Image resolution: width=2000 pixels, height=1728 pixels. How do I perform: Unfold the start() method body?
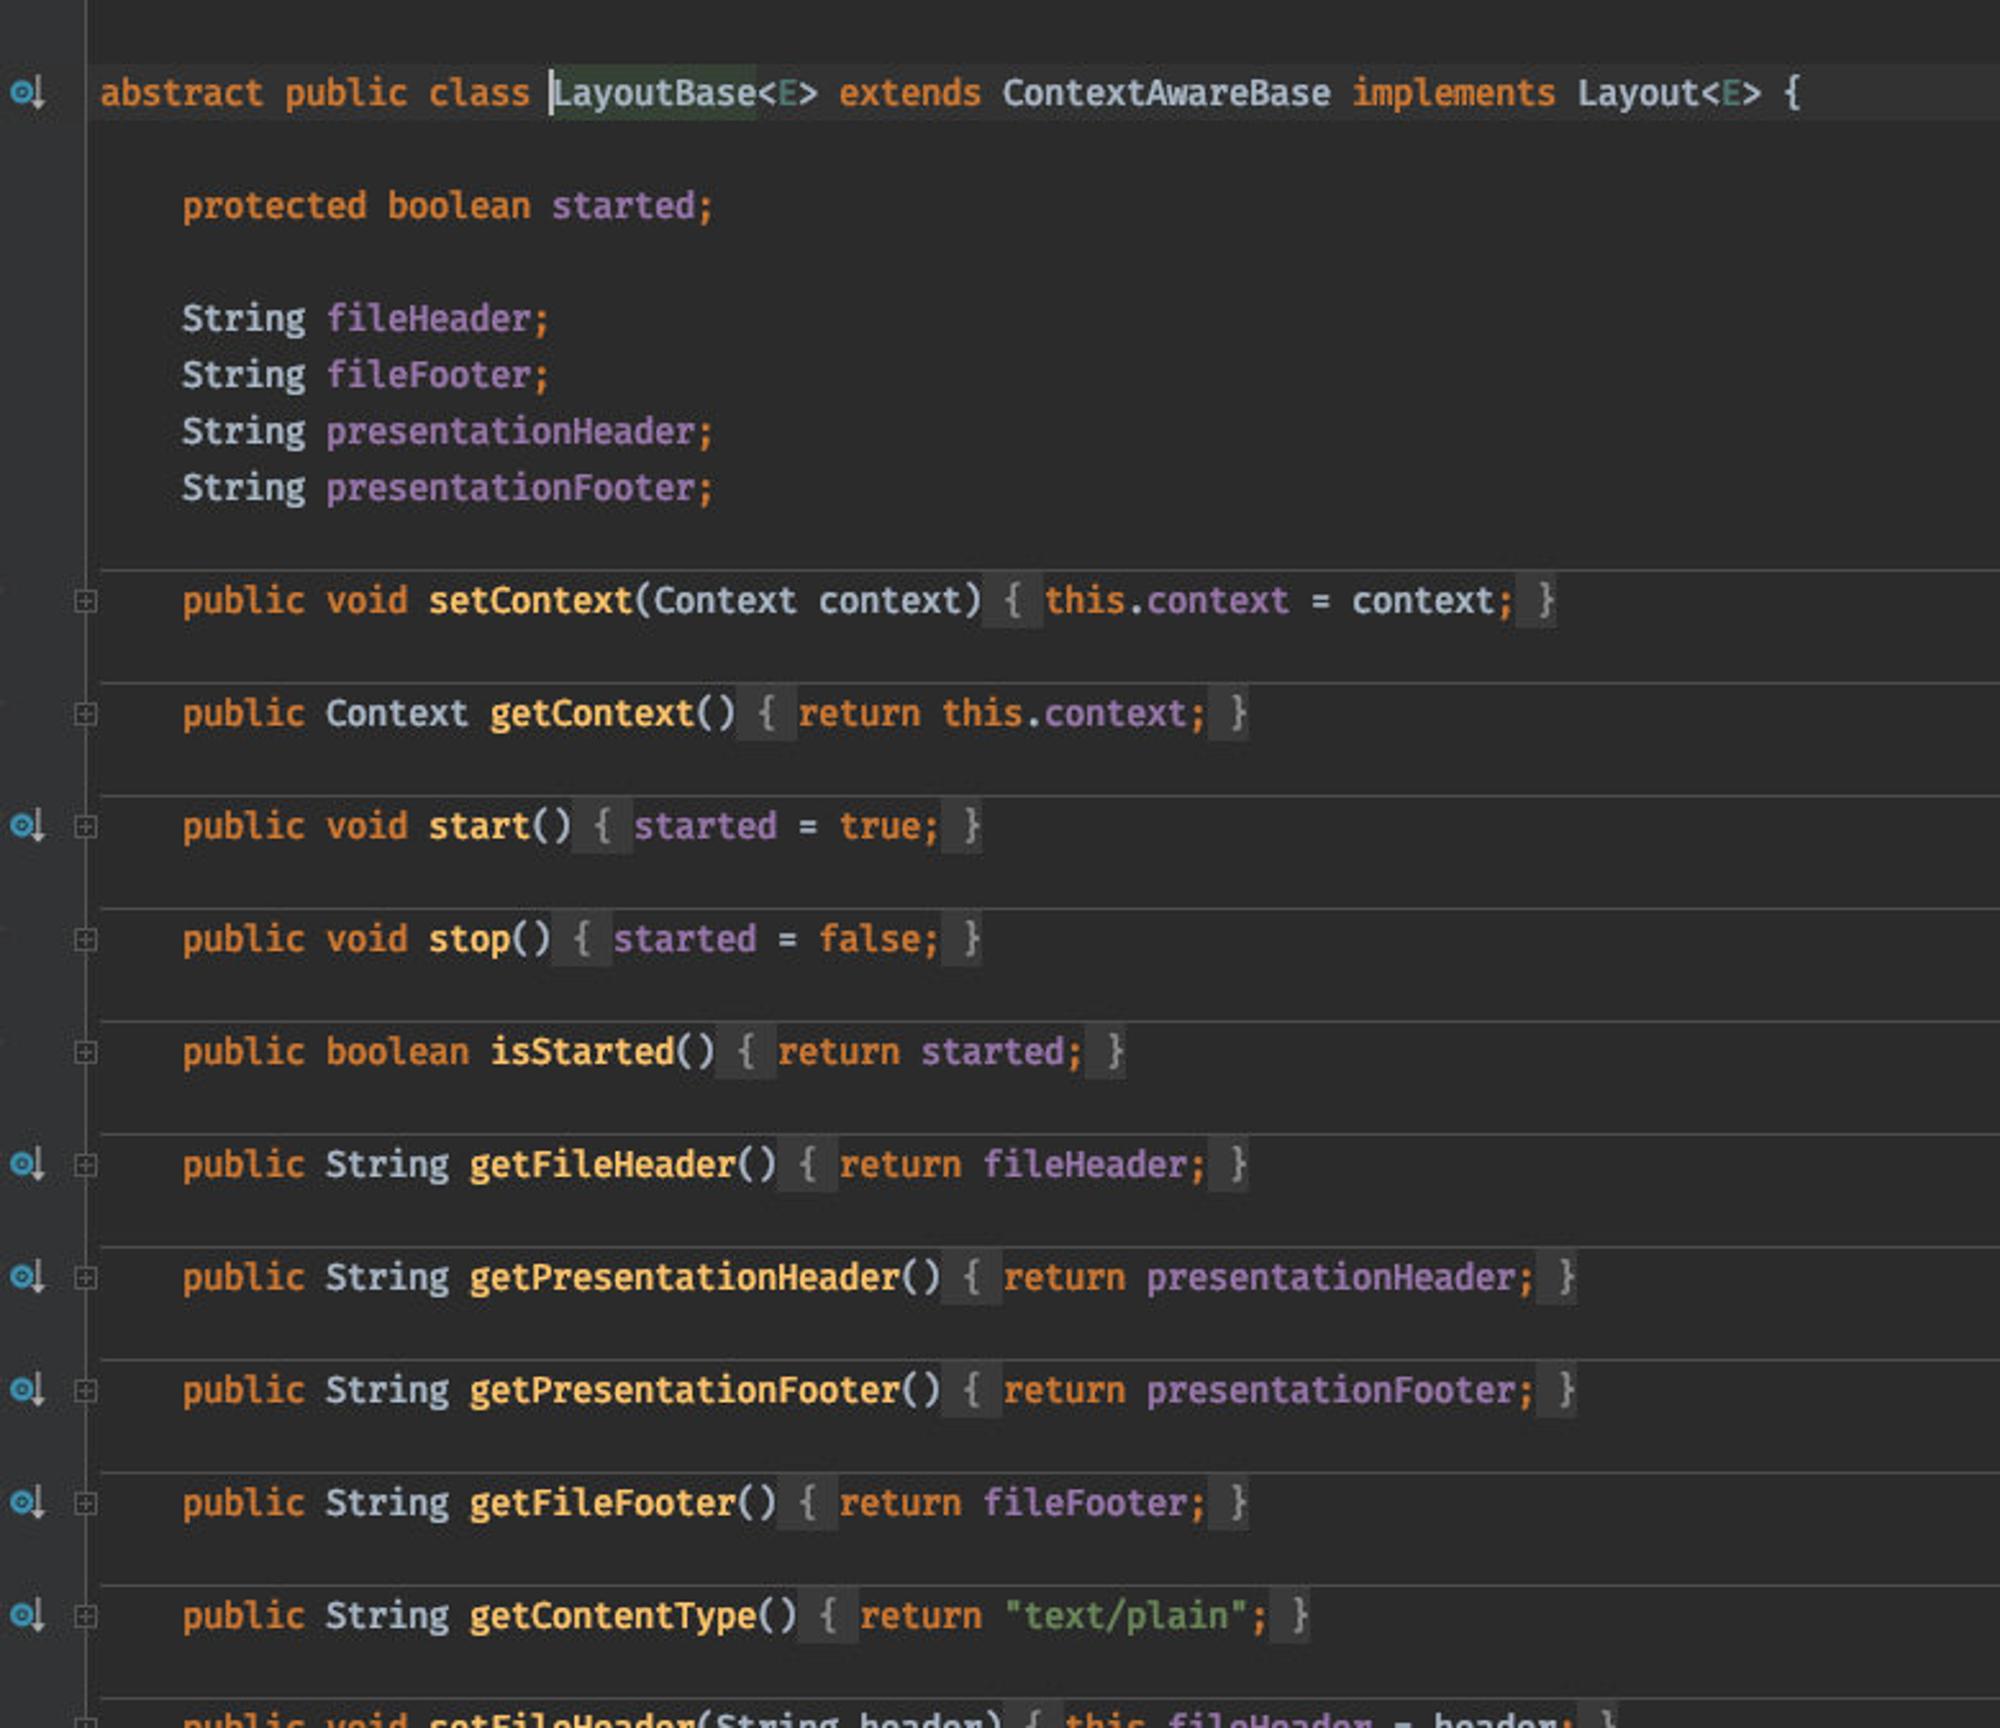[x=86, y=827]
